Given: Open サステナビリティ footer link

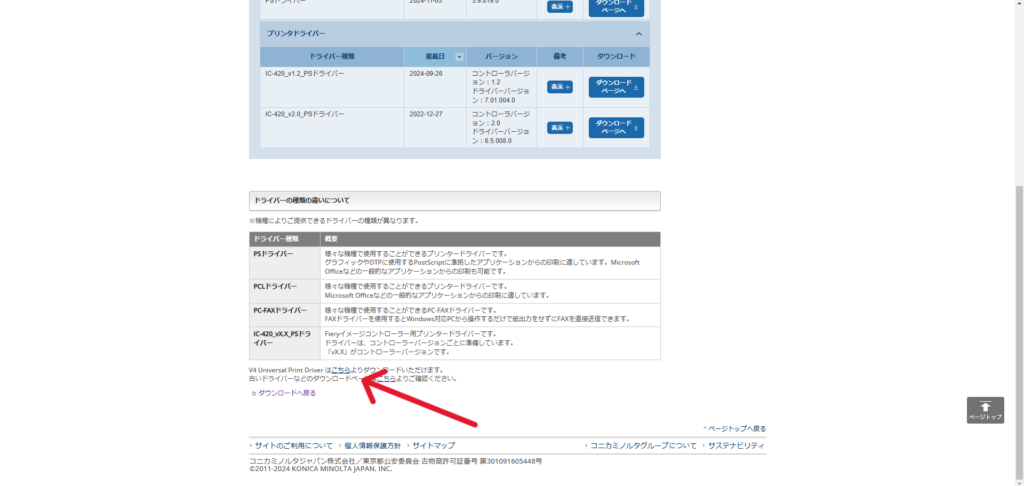Looking at the screenshot, I should pos(736,445).
